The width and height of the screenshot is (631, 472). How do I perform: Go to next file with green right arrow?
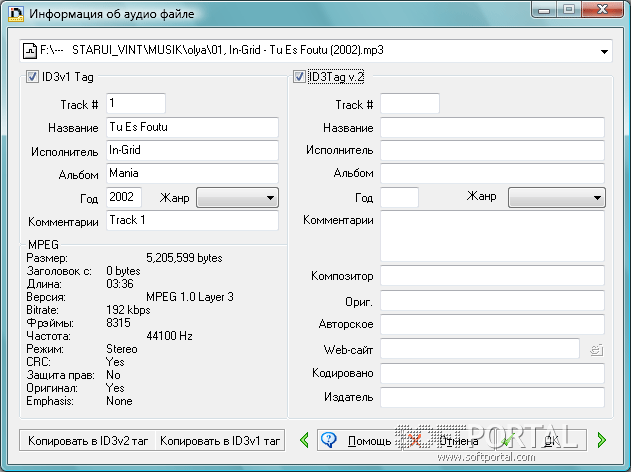602,440
